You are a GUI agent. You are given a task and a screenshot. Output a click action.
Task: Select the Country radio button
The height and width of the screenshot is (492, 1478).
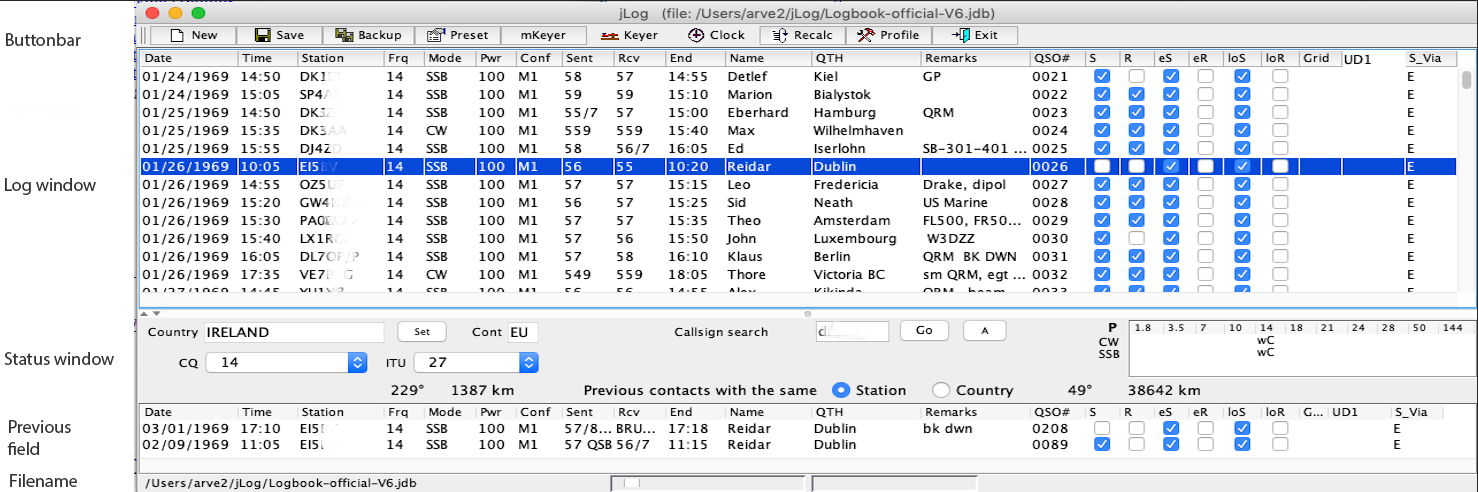941,390
